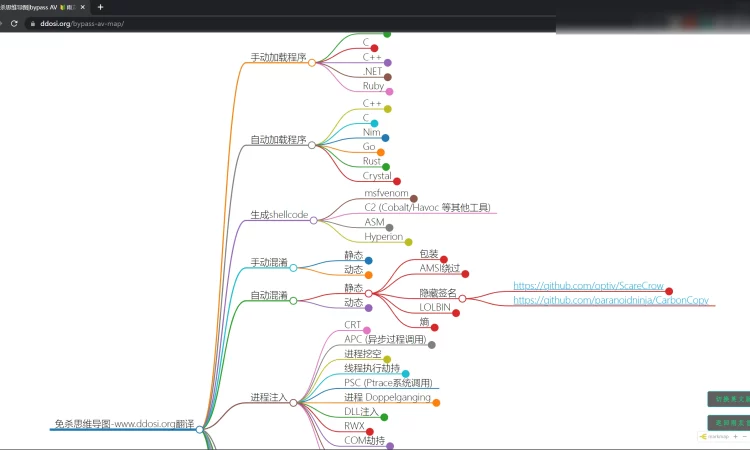Expand the pink dot next to Ruby
Image resolution: width=750 pixels, height=450 pixels.
click(389, 92)
